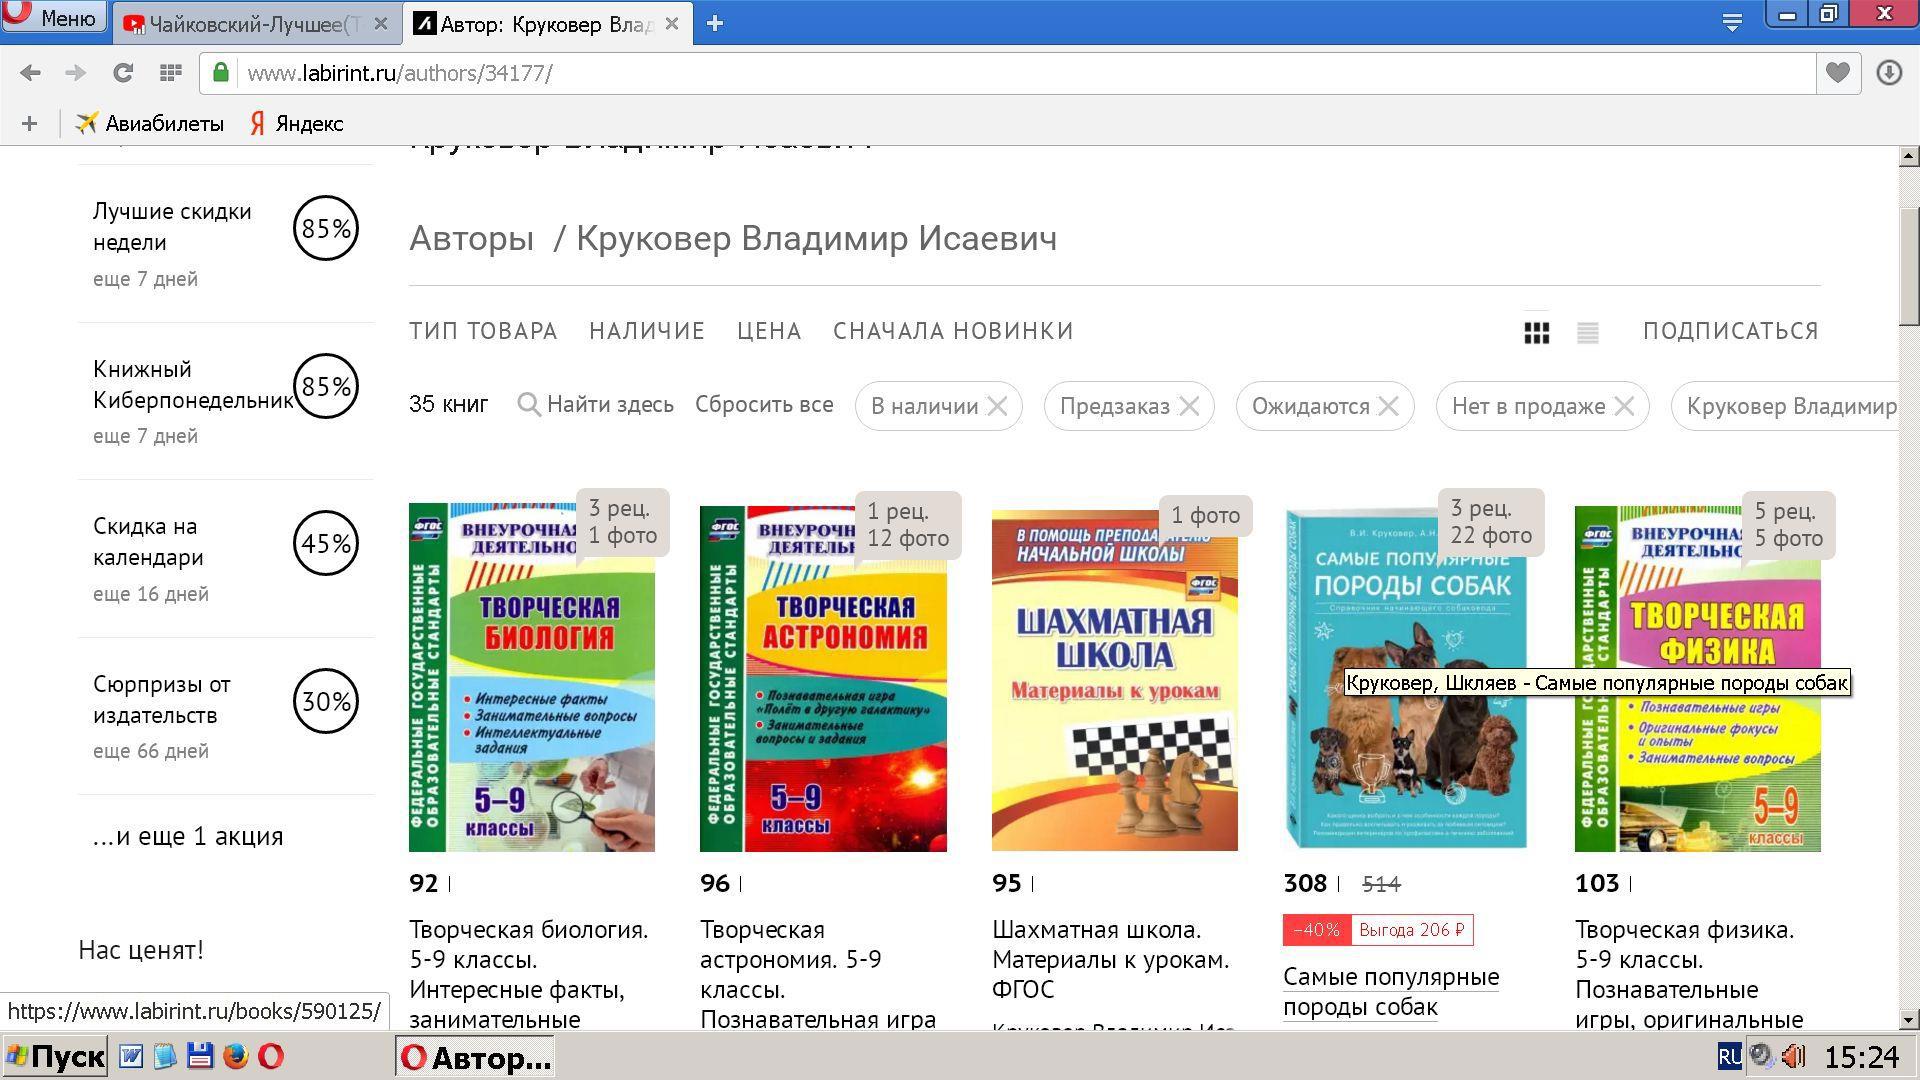This screenshot has height=1080, width=1920.
Task: Click the 'Подписаться' button
Action: pyautogui.click(x=1730, y=331)
